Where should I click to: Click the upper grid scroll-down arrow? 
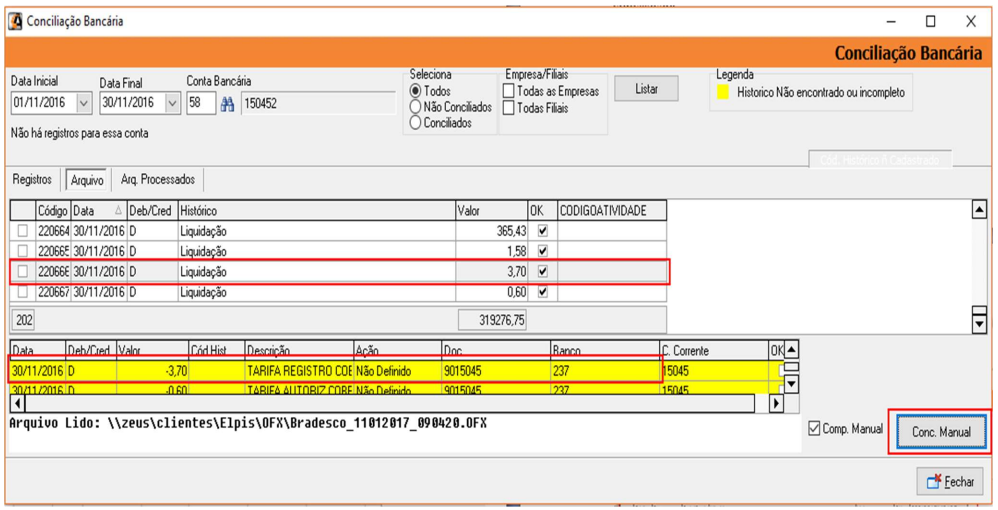980,325
